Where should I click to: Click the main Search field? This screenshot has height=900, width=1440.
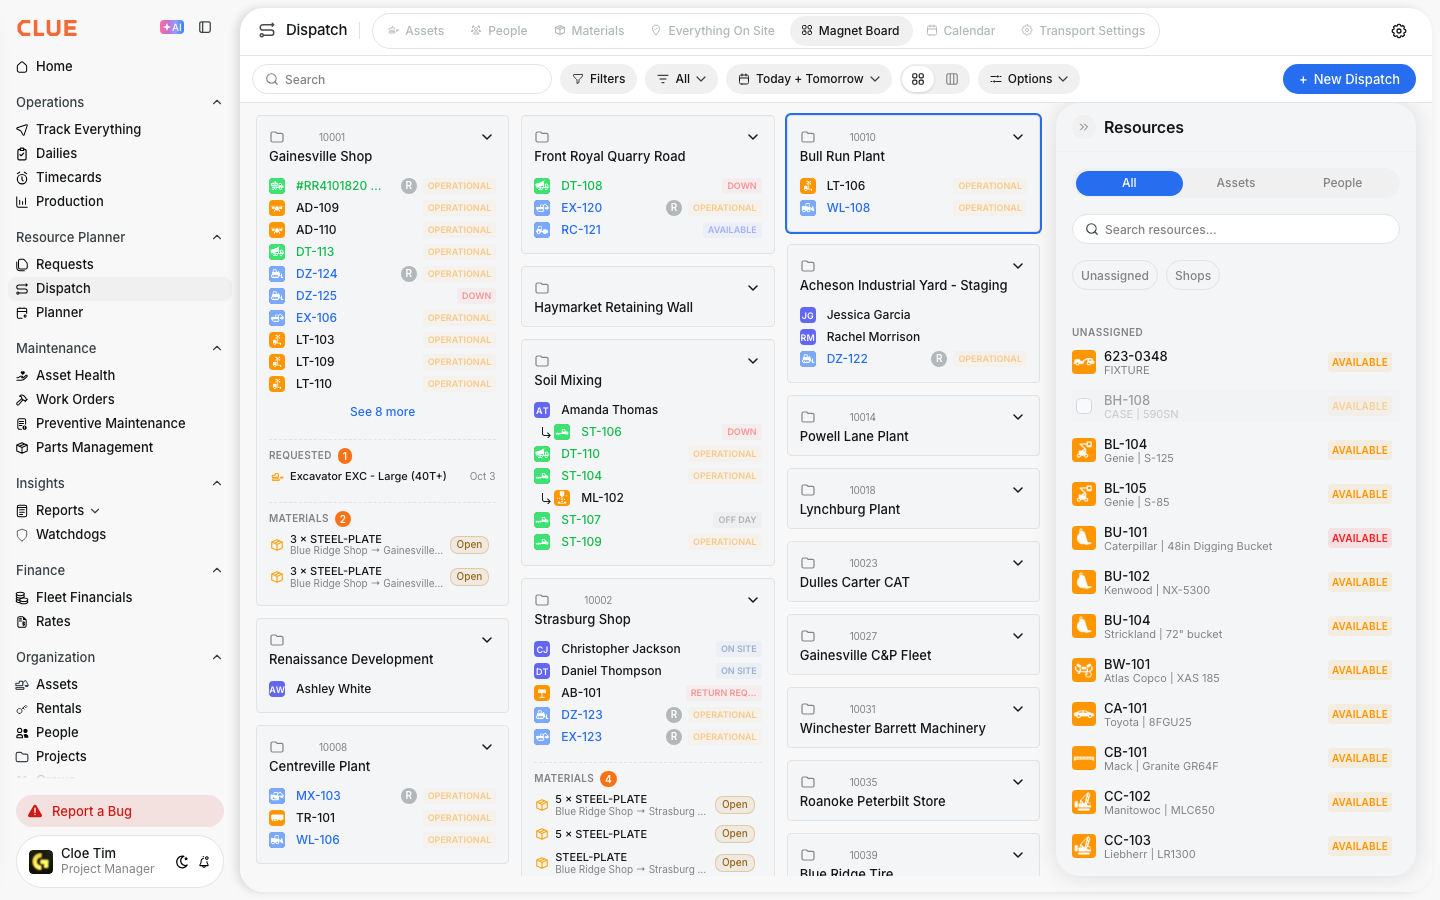point(402,79)
